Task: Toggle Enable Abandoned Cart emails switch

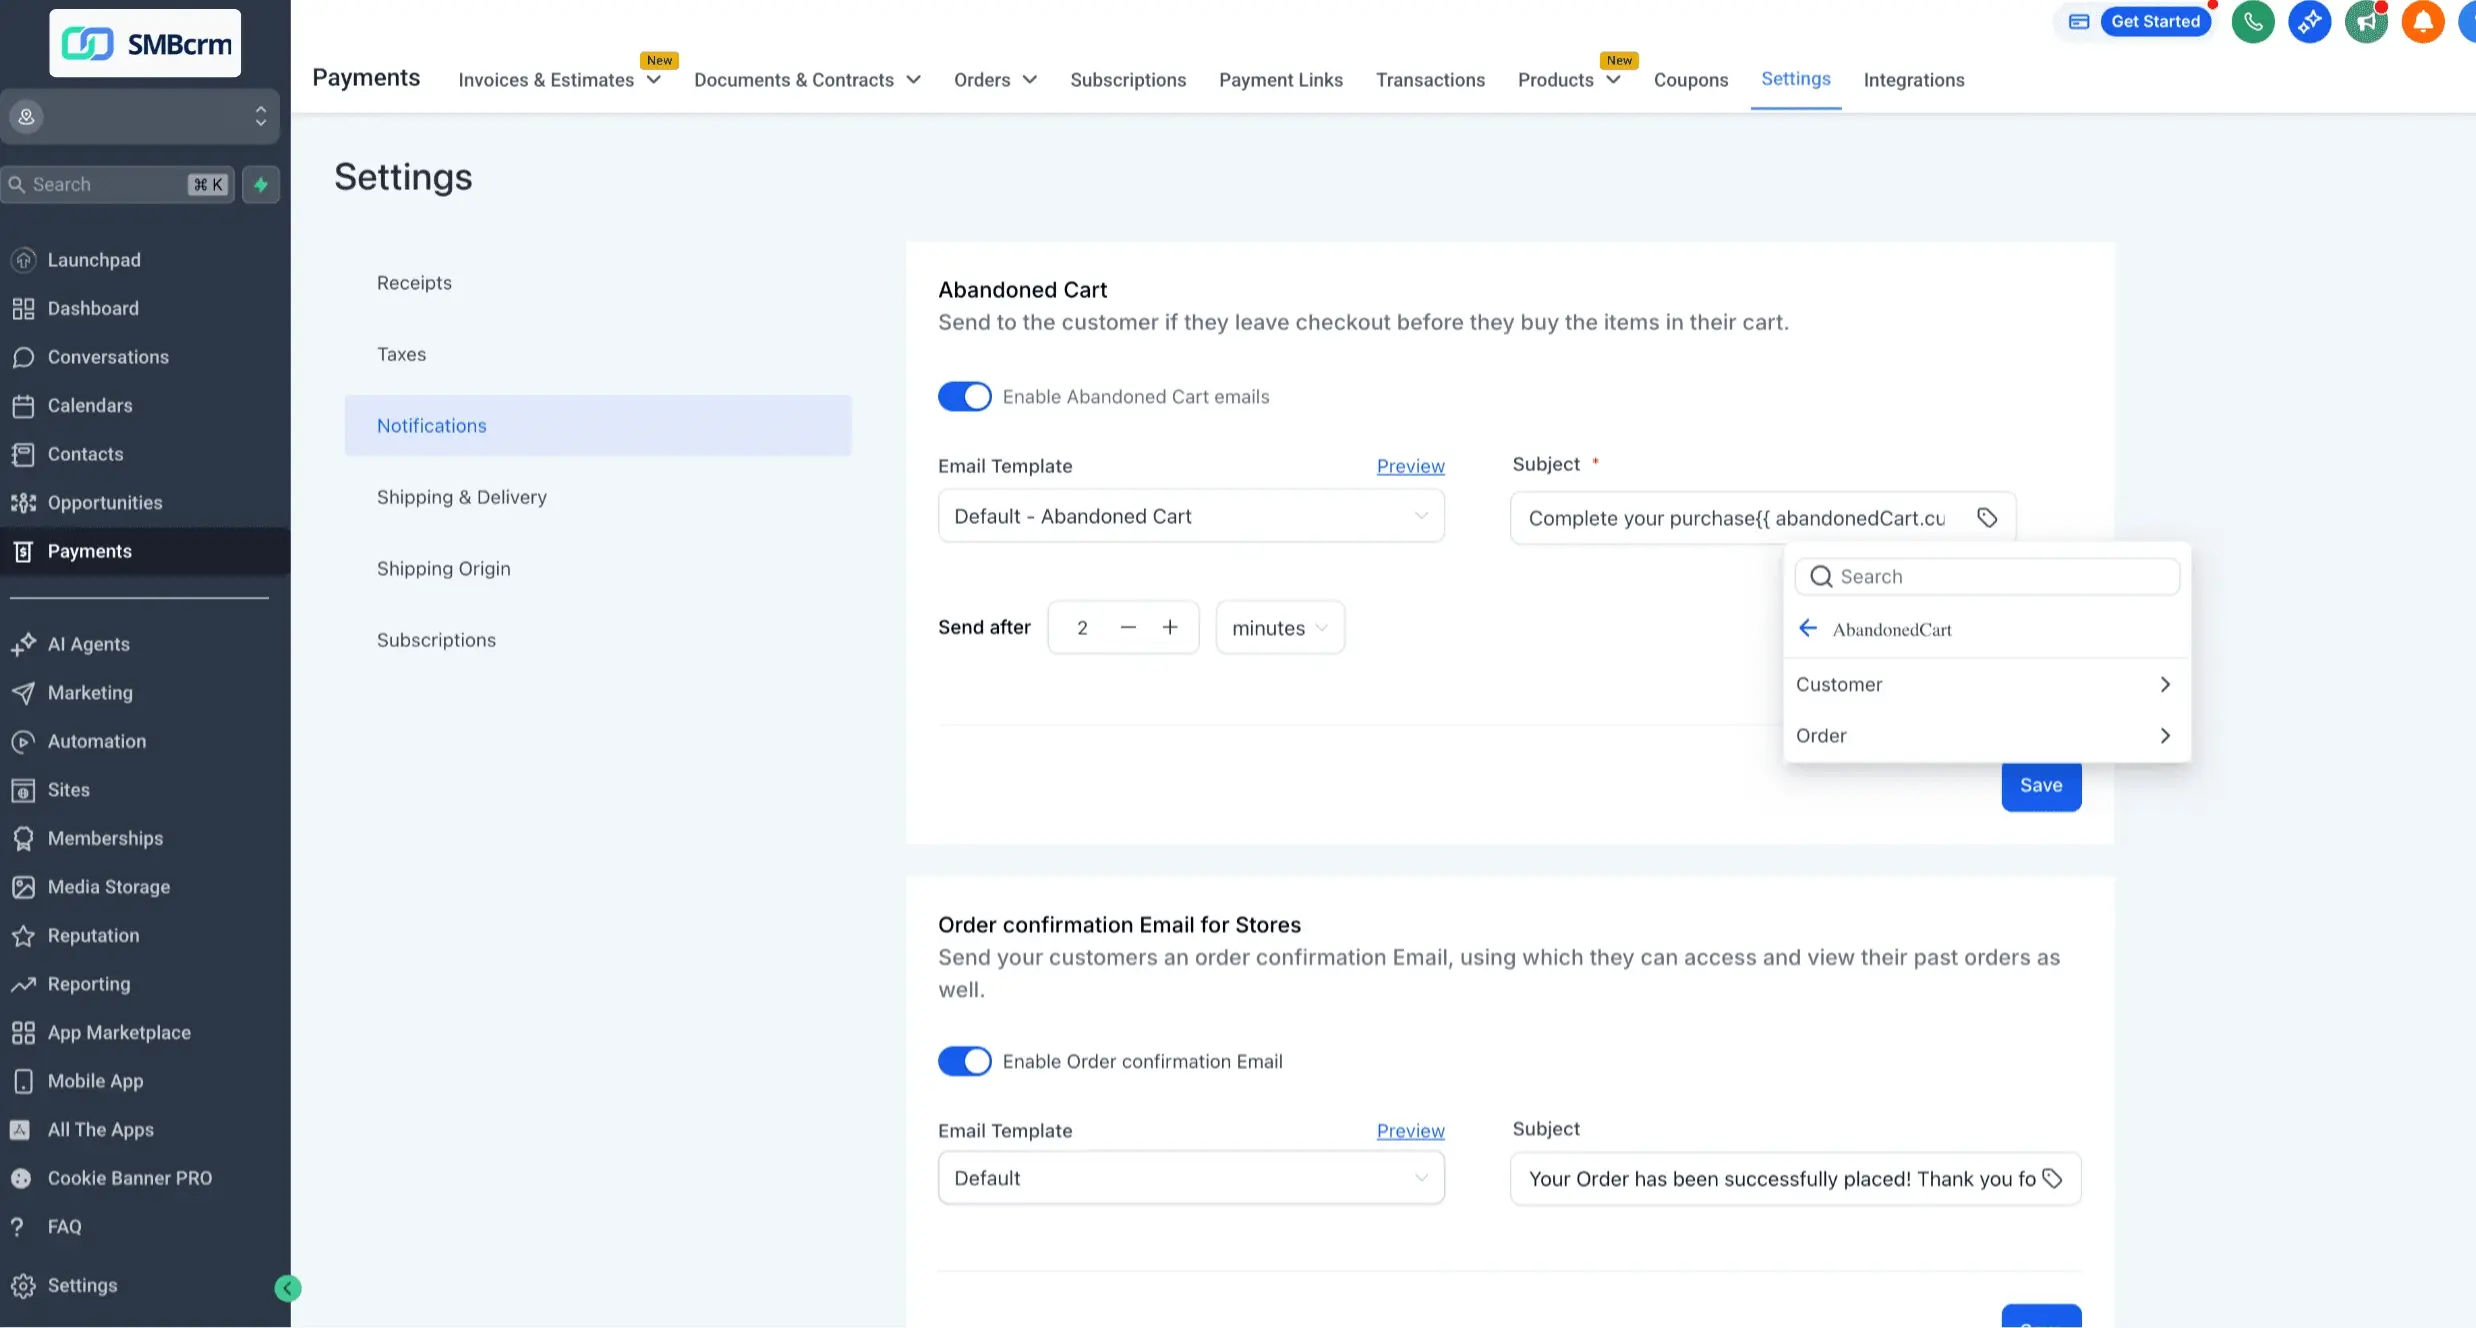Action: 964,397
